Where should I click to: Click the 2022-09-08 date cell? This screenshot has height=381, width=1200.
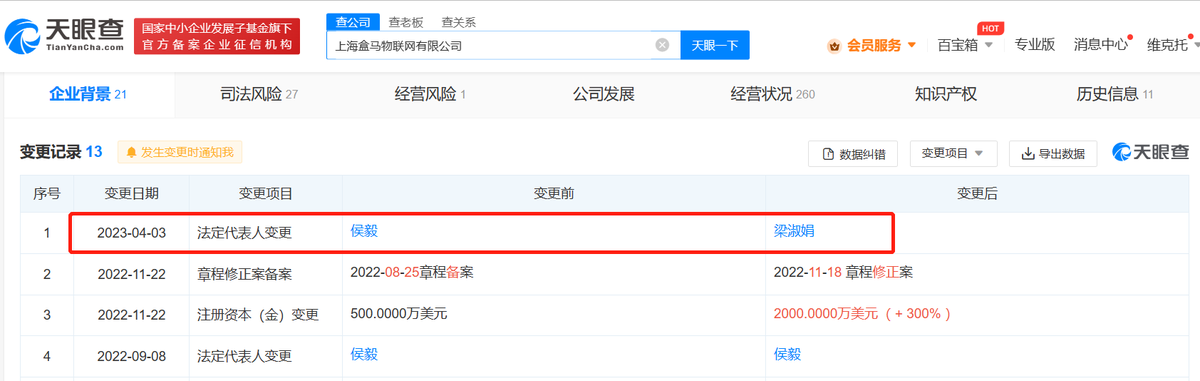131,355
